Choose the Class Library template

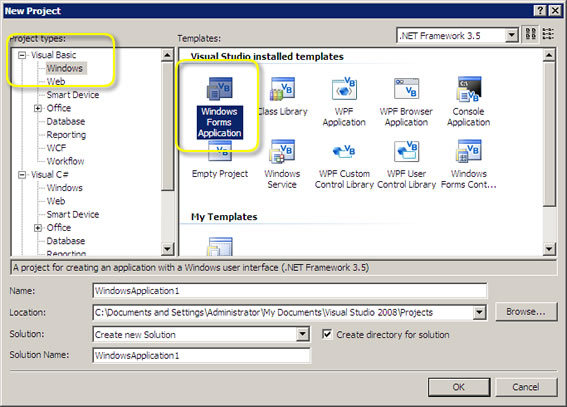[x=282, y=96]
